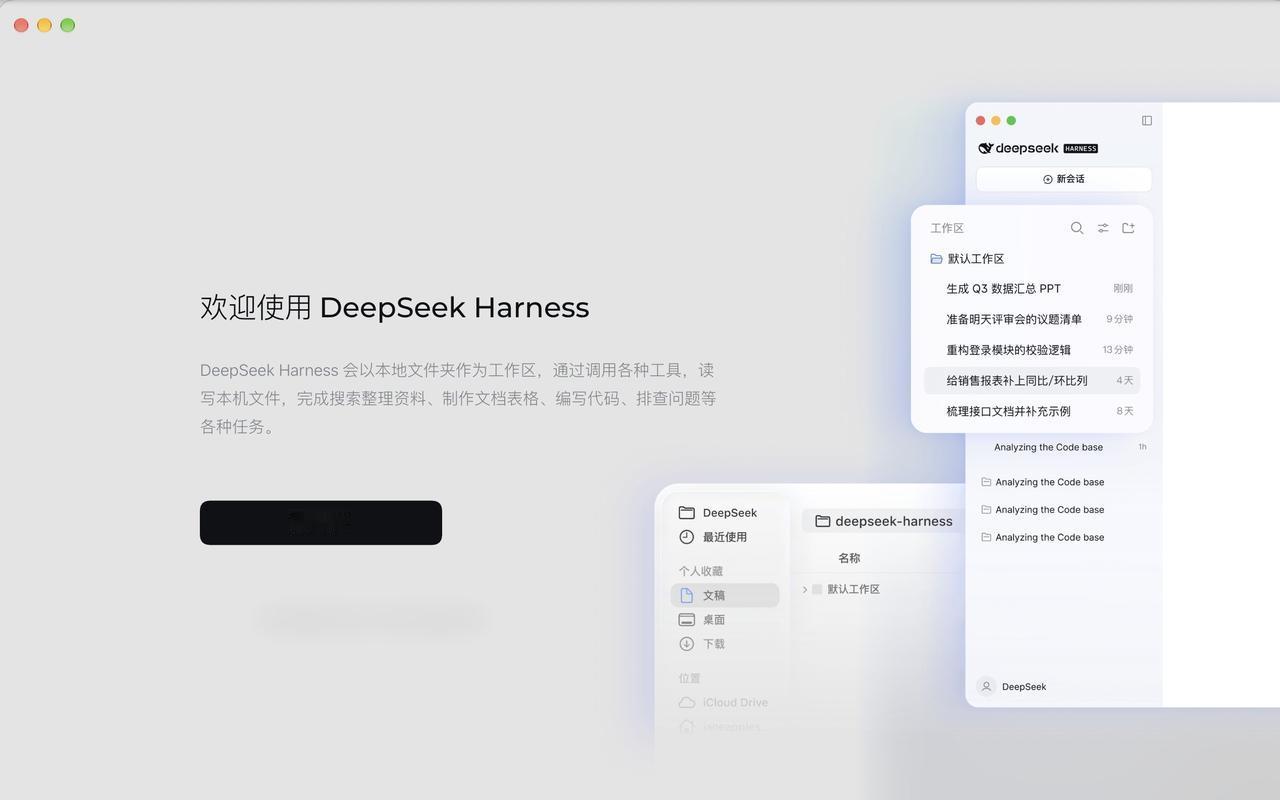The image size is (1280, 800).
Task: Open conversation 梳理接口文档并补充示例
Action: [1032, 411]
